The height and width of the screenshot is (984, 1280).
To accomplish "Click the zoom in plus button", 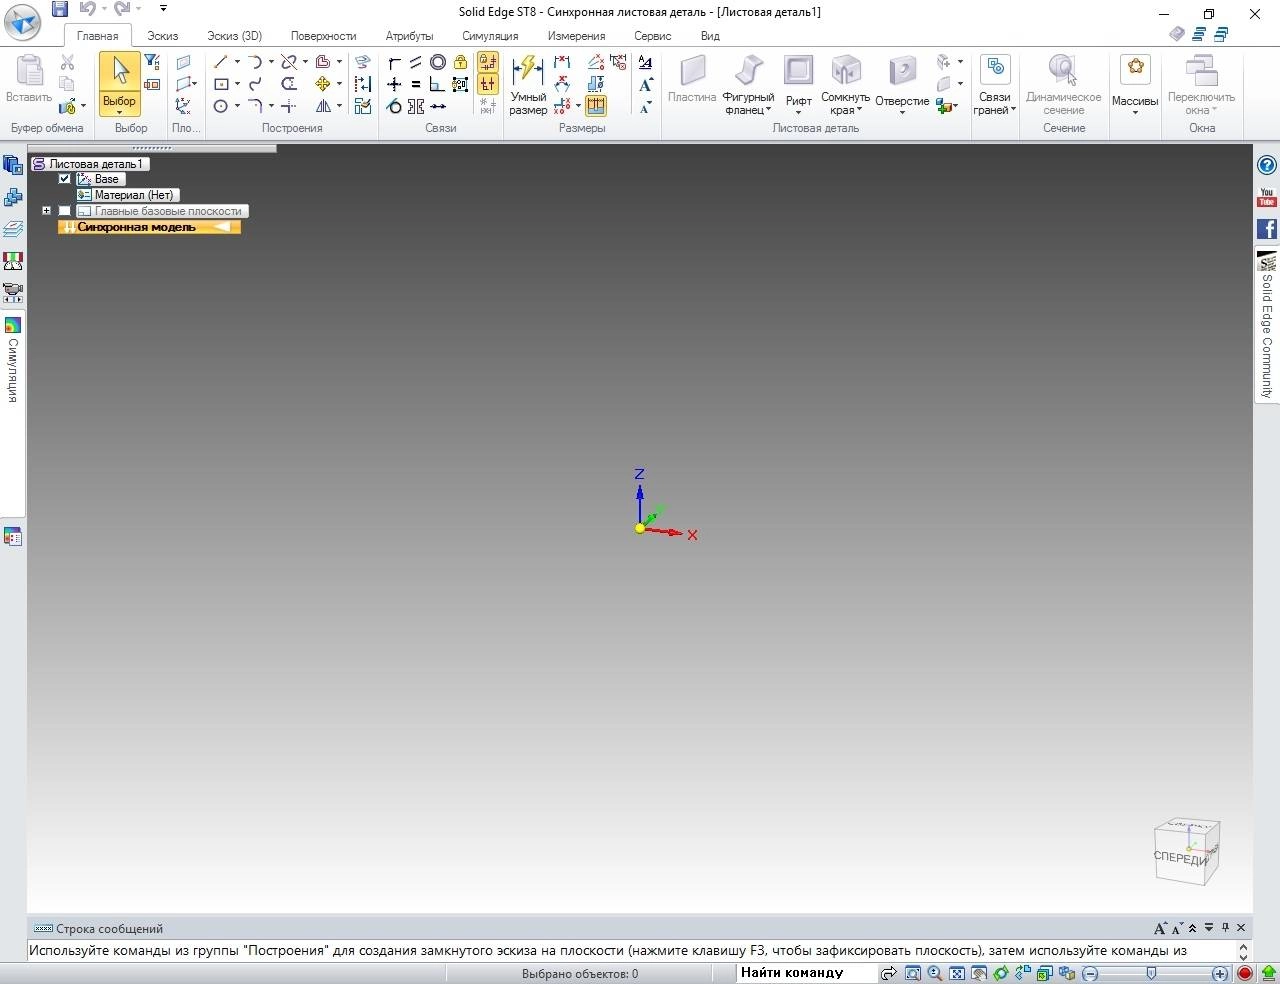I will click(1220, 973).
